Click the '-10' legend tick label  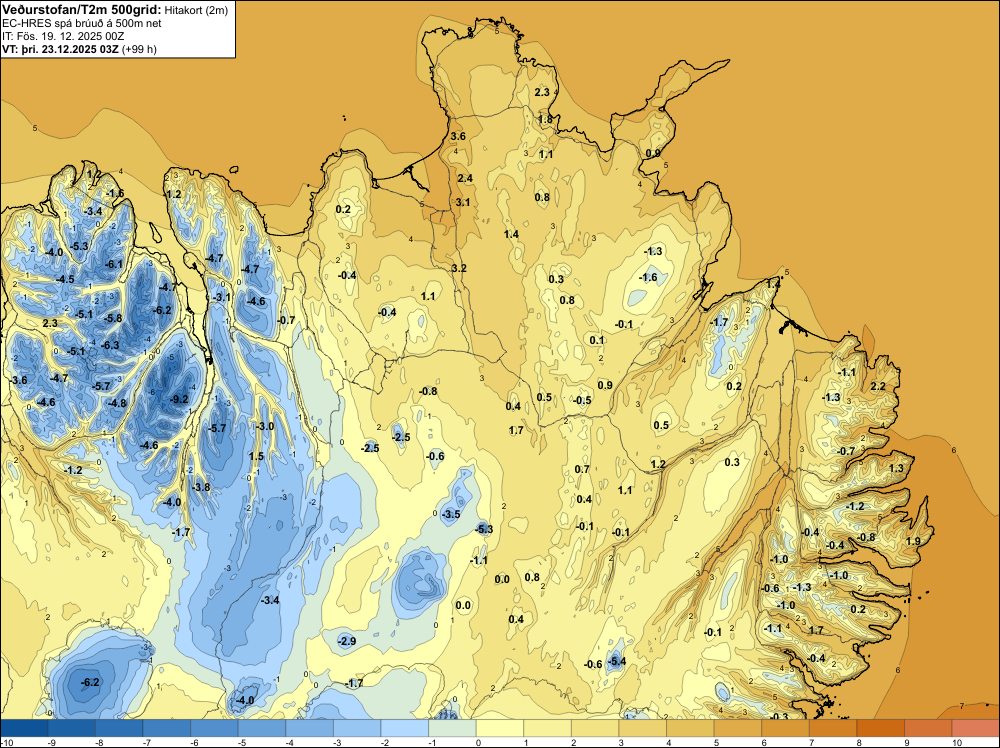coord(7,743)
